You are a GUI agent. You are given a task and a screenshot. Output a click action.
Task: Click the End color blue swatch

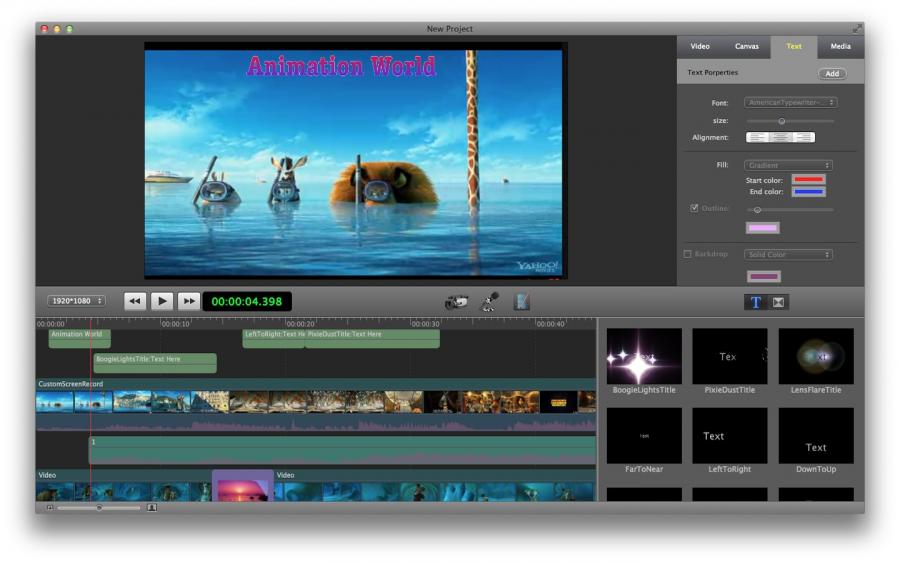click(808, 192)
